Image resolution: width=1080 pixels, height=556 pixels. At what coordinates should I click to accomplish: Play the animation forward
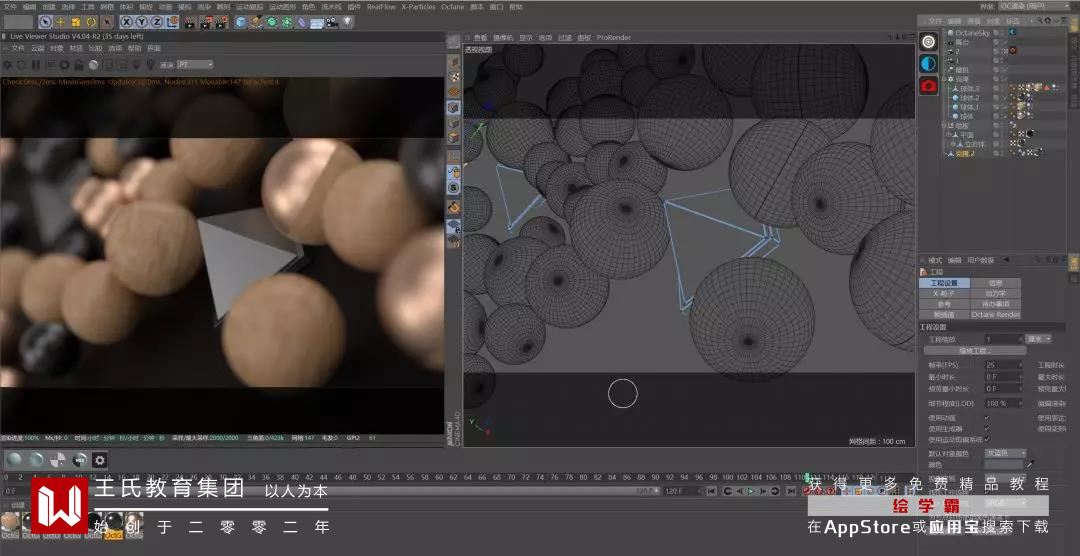click(x=751, y=491)
